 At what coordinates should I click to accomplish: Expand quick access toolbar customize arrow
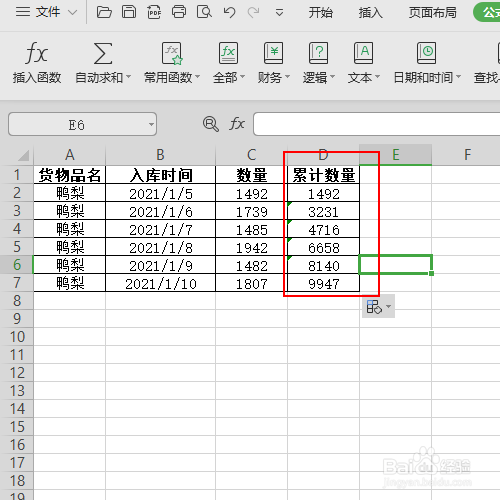tap(279, 13)
